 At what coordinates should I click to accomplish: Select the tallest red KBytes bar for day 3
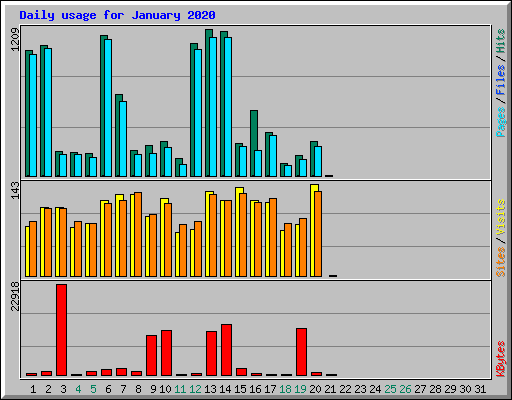(x=61, y=330)
